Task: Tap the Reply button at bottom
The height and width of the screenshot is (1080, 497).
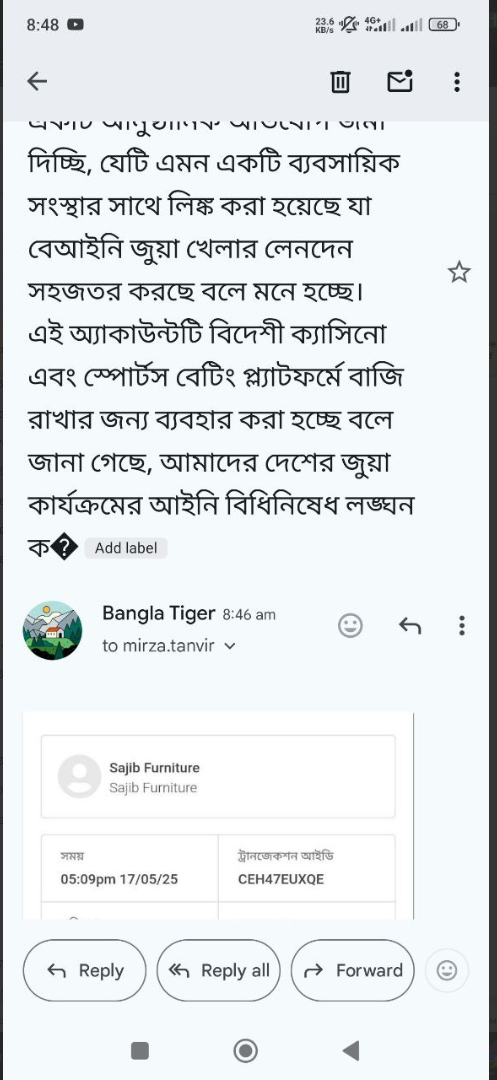Action: (x=85, y=970)
